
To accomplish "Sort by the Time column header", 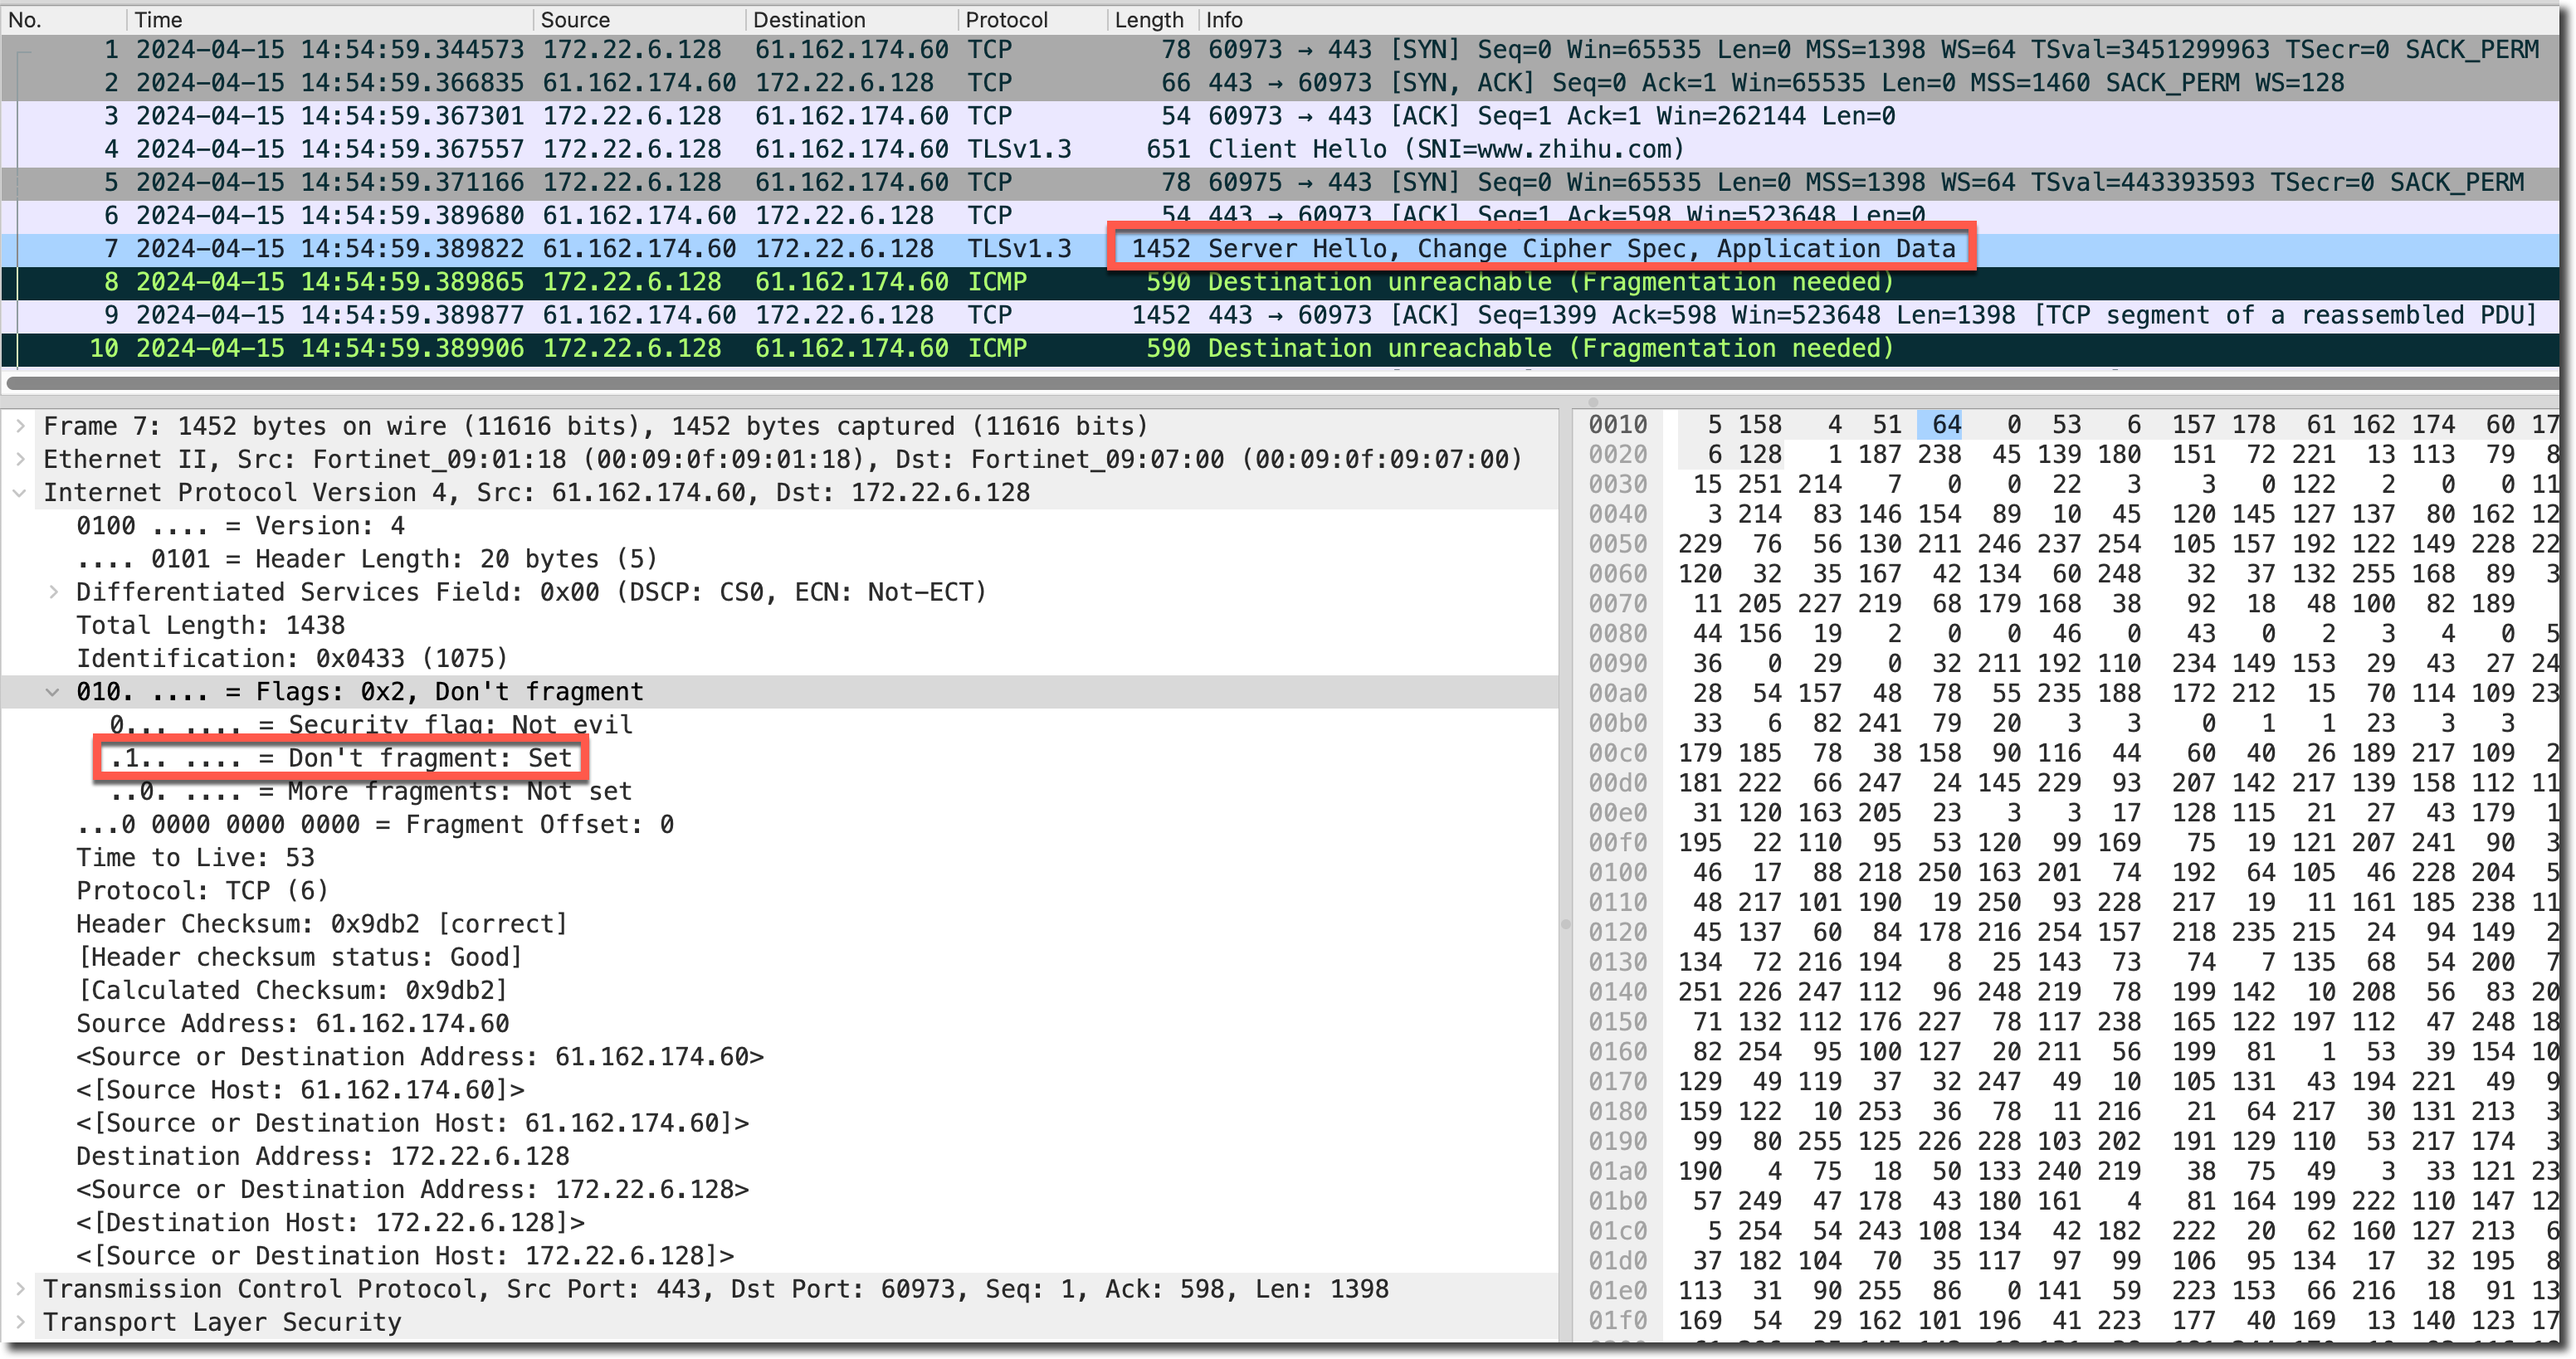I will 331,20.
